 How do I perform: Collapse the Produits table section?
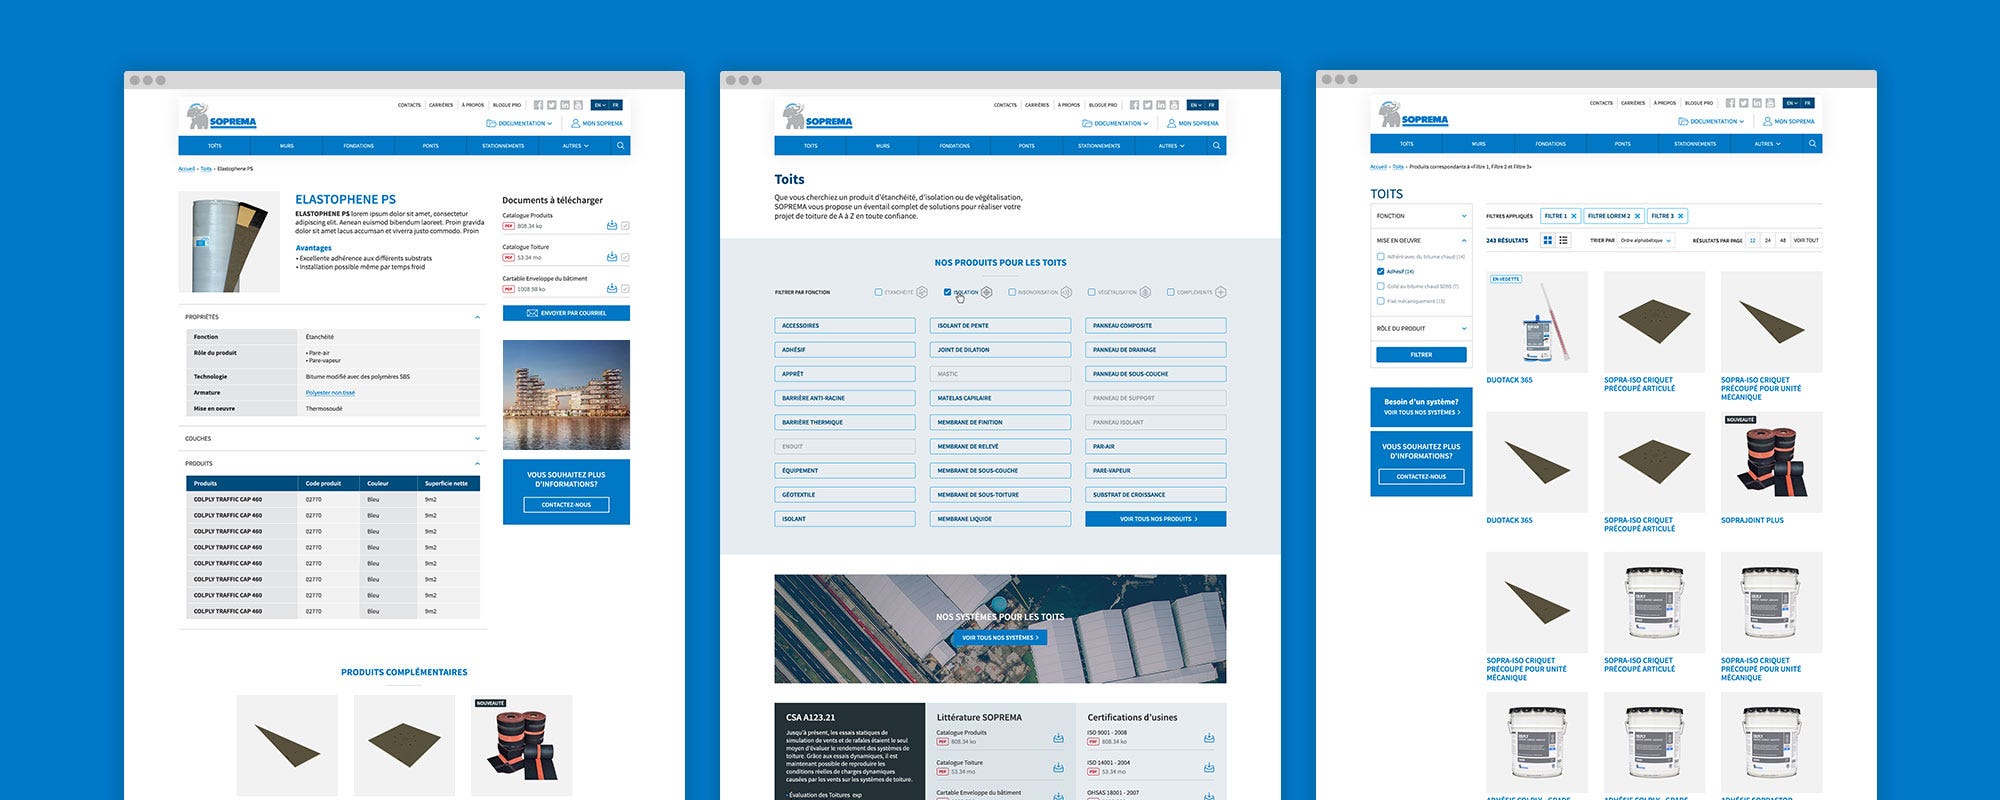click(x=477, y=464)
